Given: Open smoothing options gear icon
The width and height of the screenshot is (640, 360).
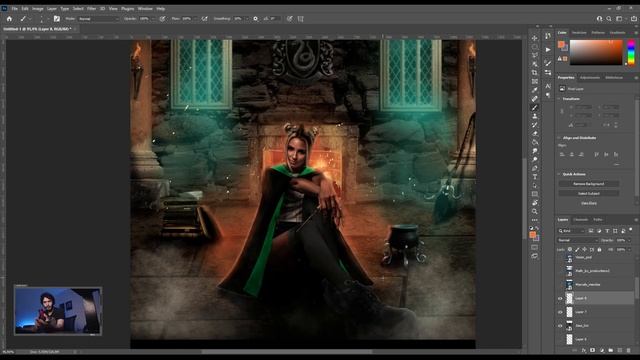Looking at the screenshot, I should [x=256, y=19].
